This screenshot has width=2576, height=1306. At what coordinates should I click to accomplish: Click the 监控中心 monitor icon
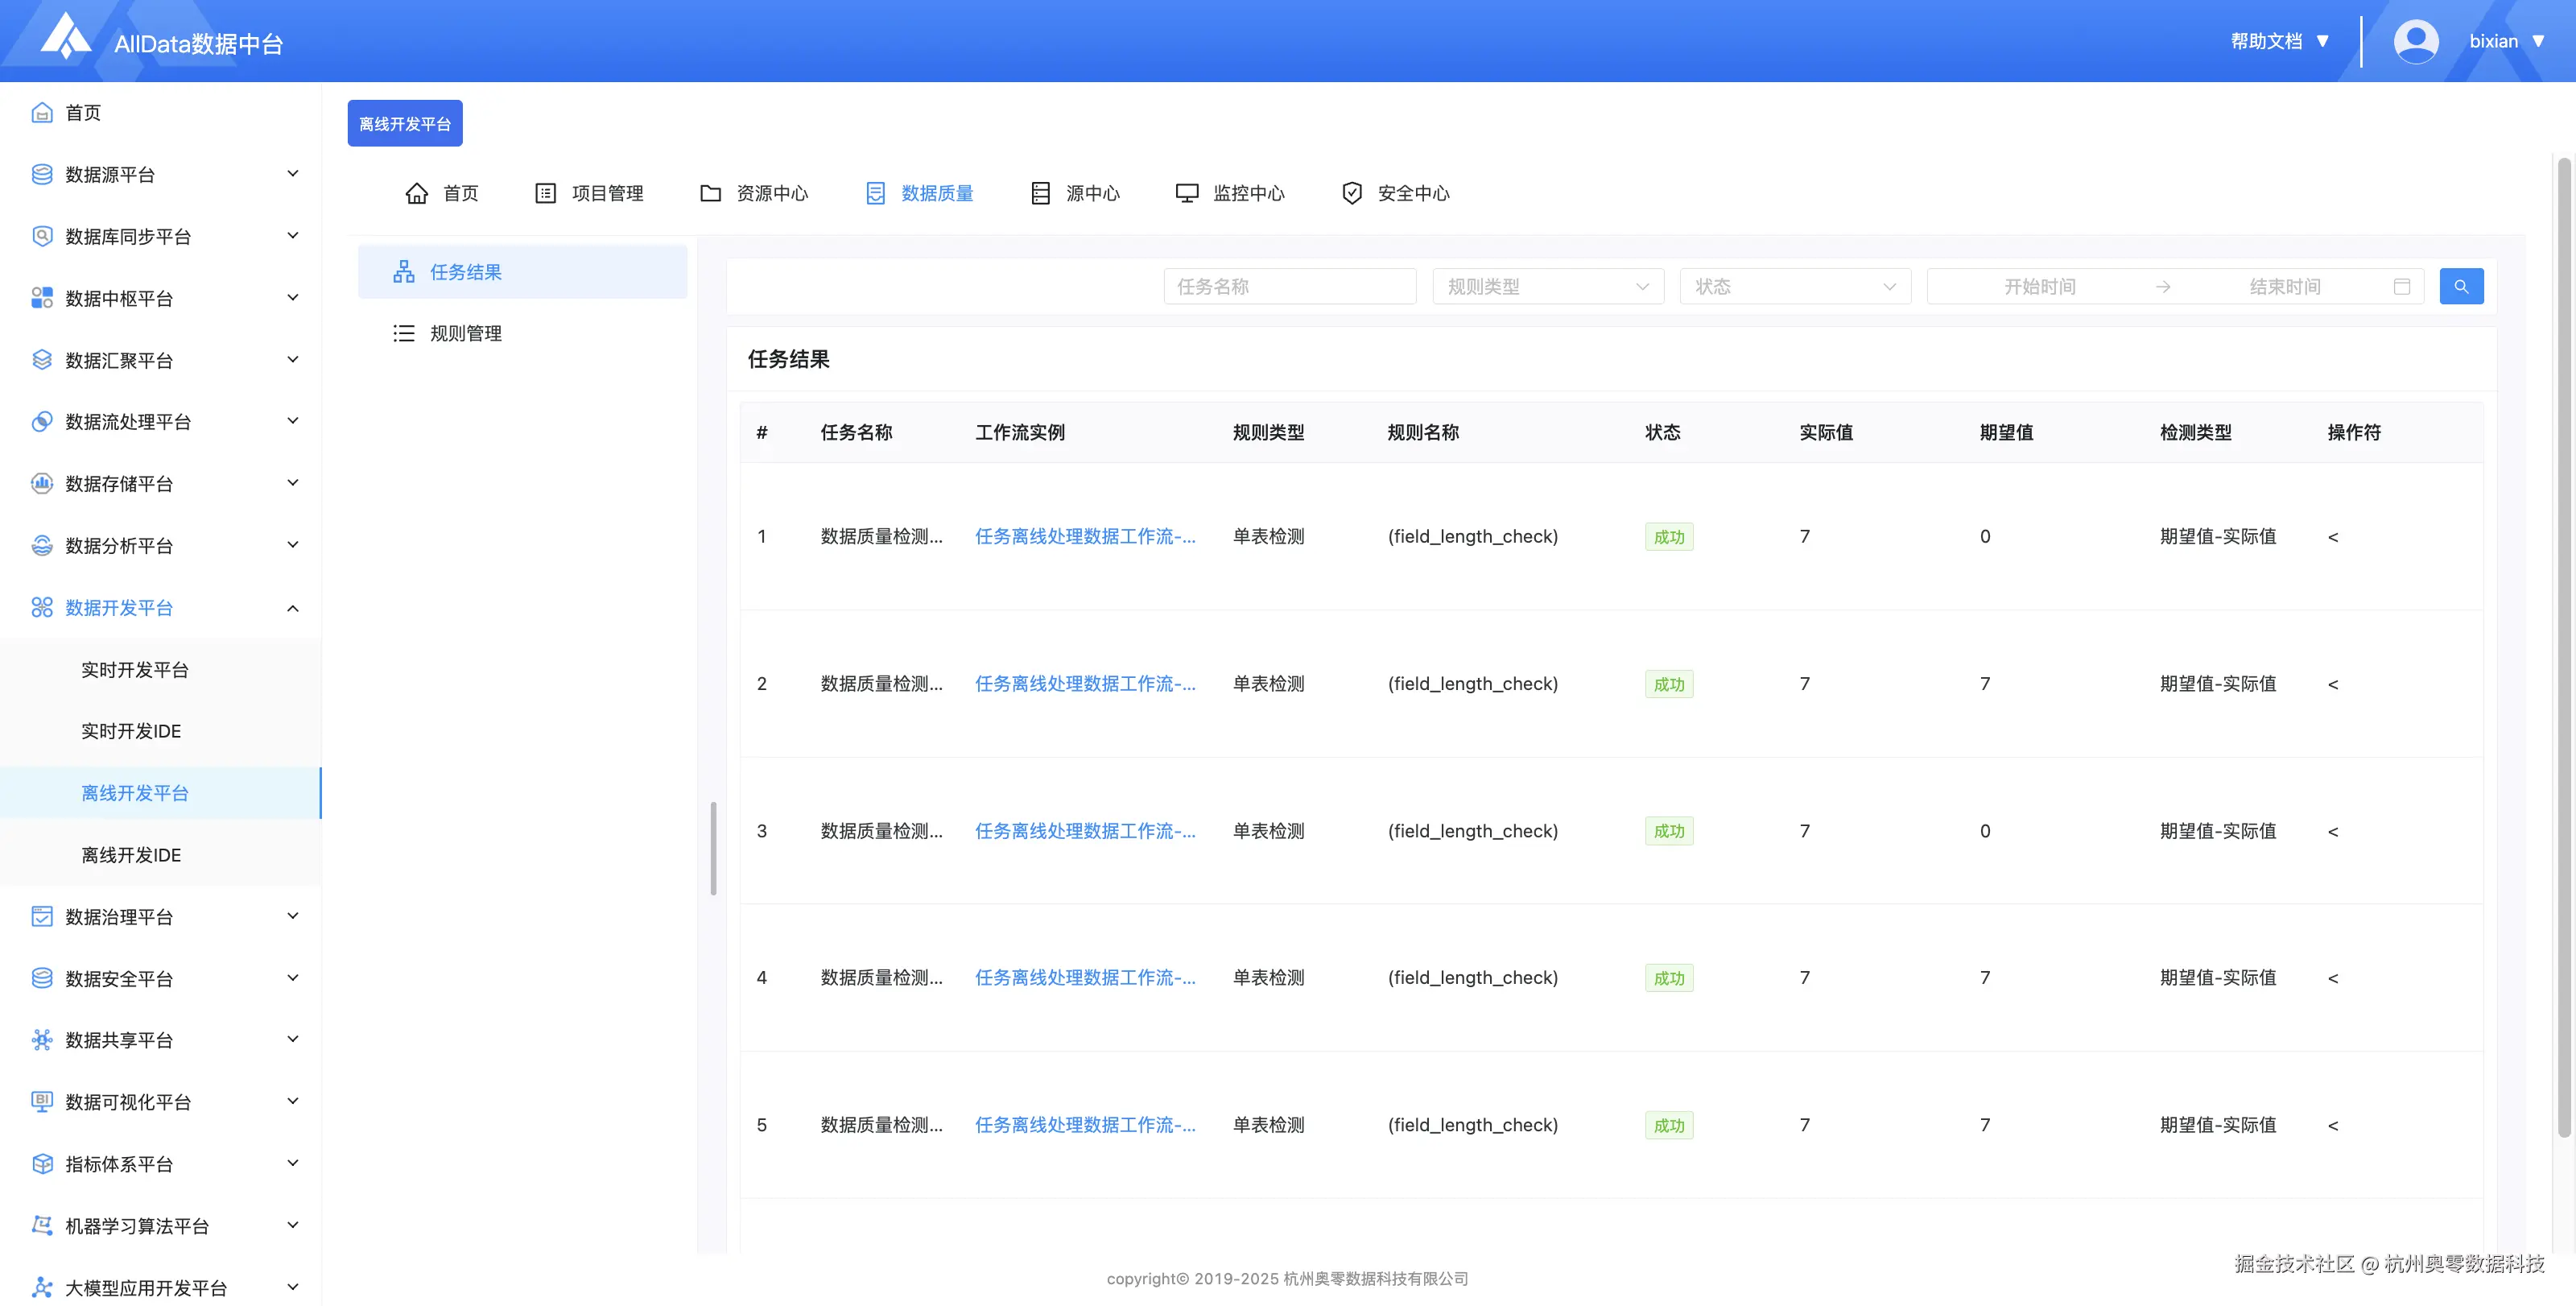pyautogui.click(x=1187, y=193)
